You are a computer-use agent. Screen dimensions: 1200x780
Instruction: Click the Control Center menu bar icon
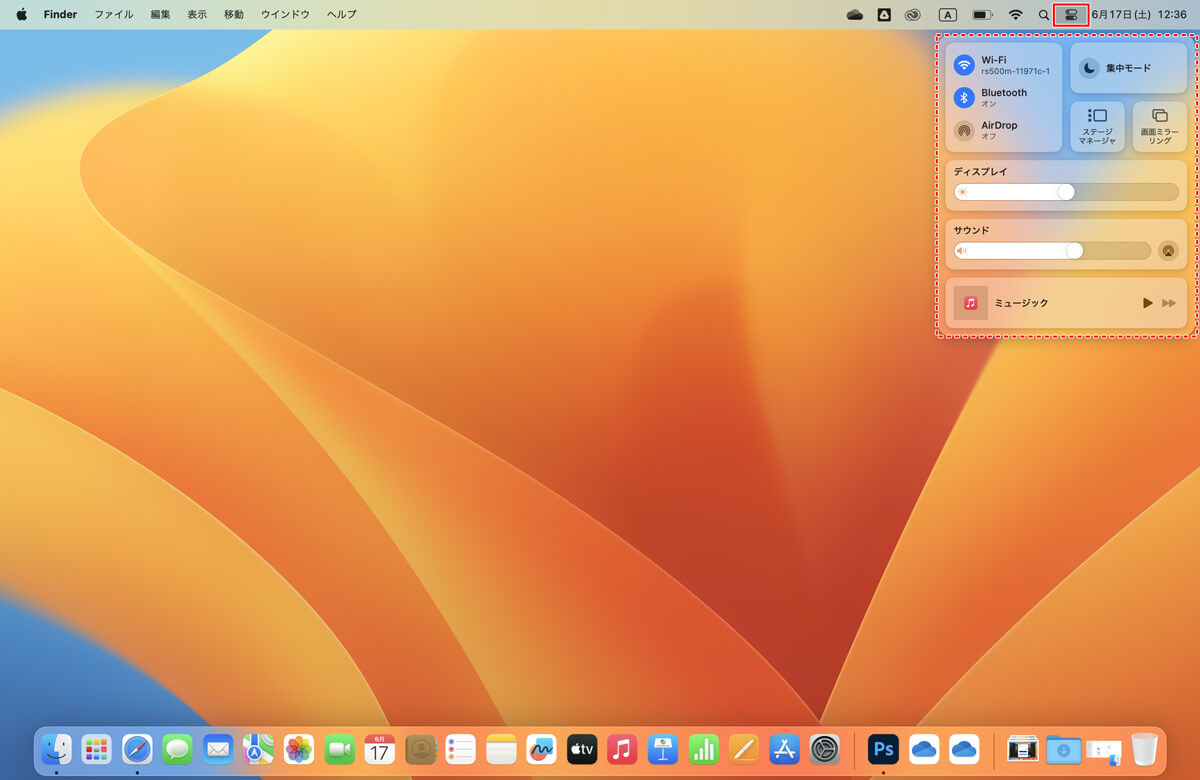(x=1071, y=15)
